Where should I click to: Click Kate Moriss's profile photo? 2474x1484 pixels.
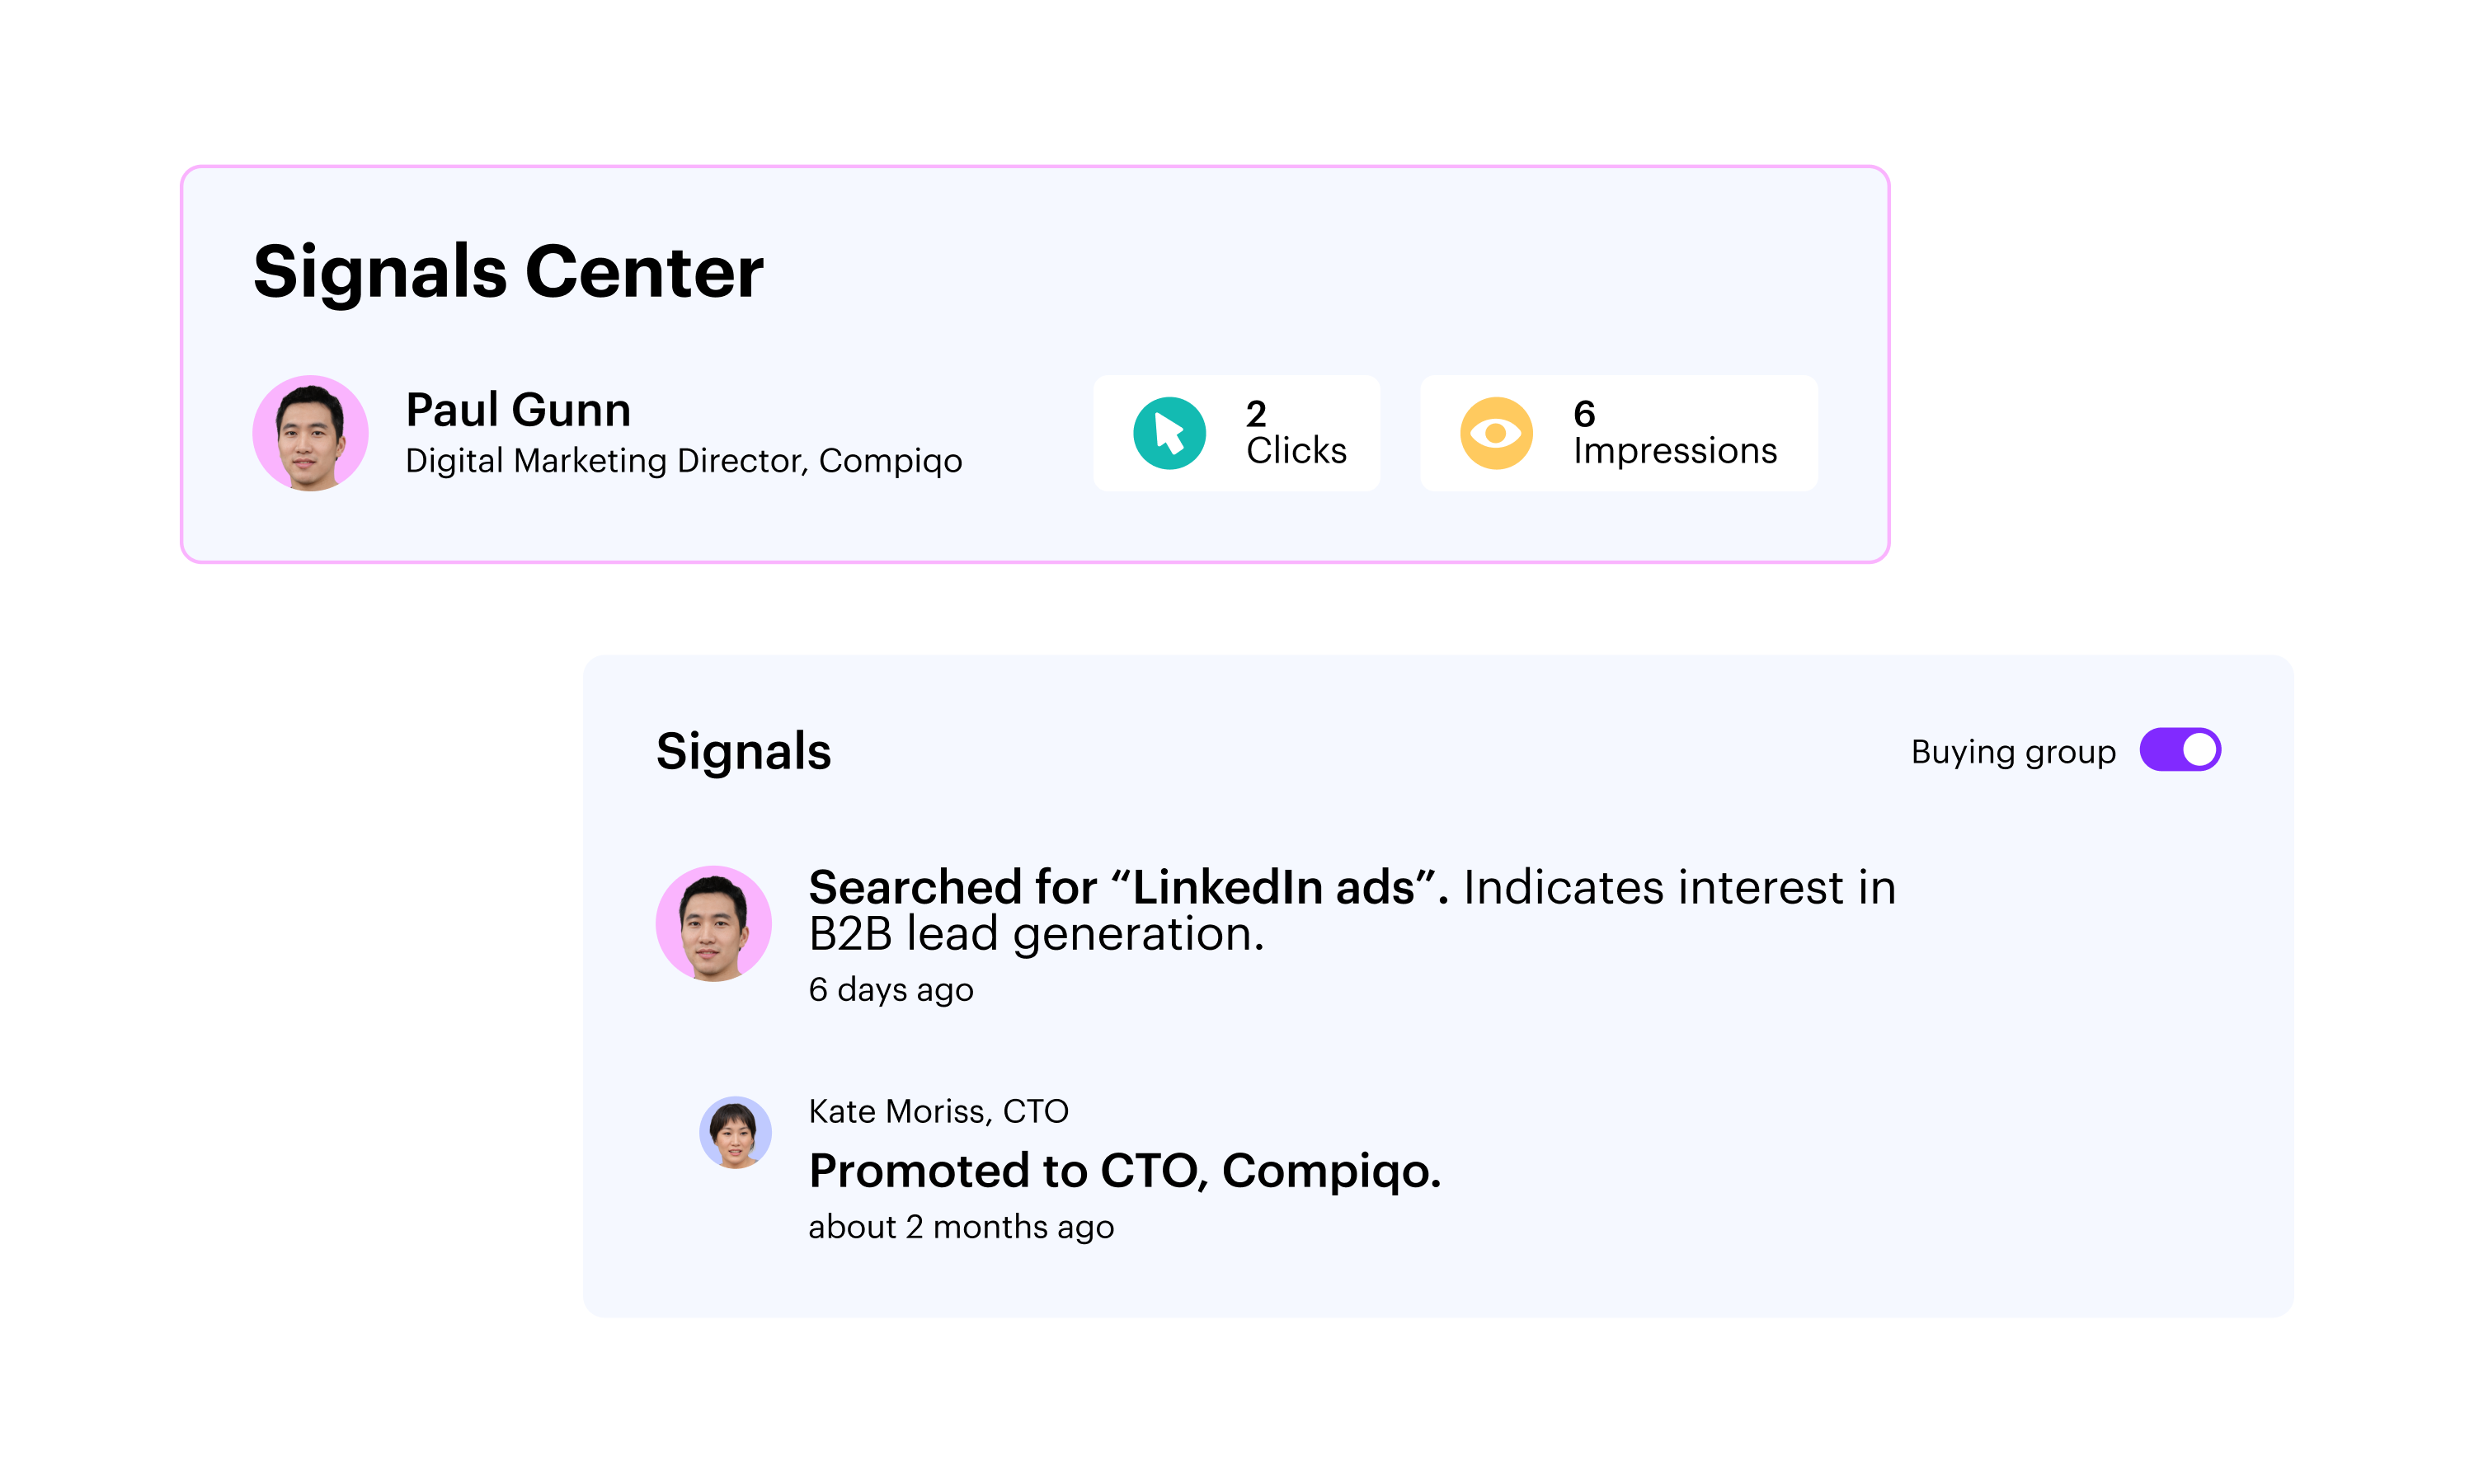click(735, 1132)
